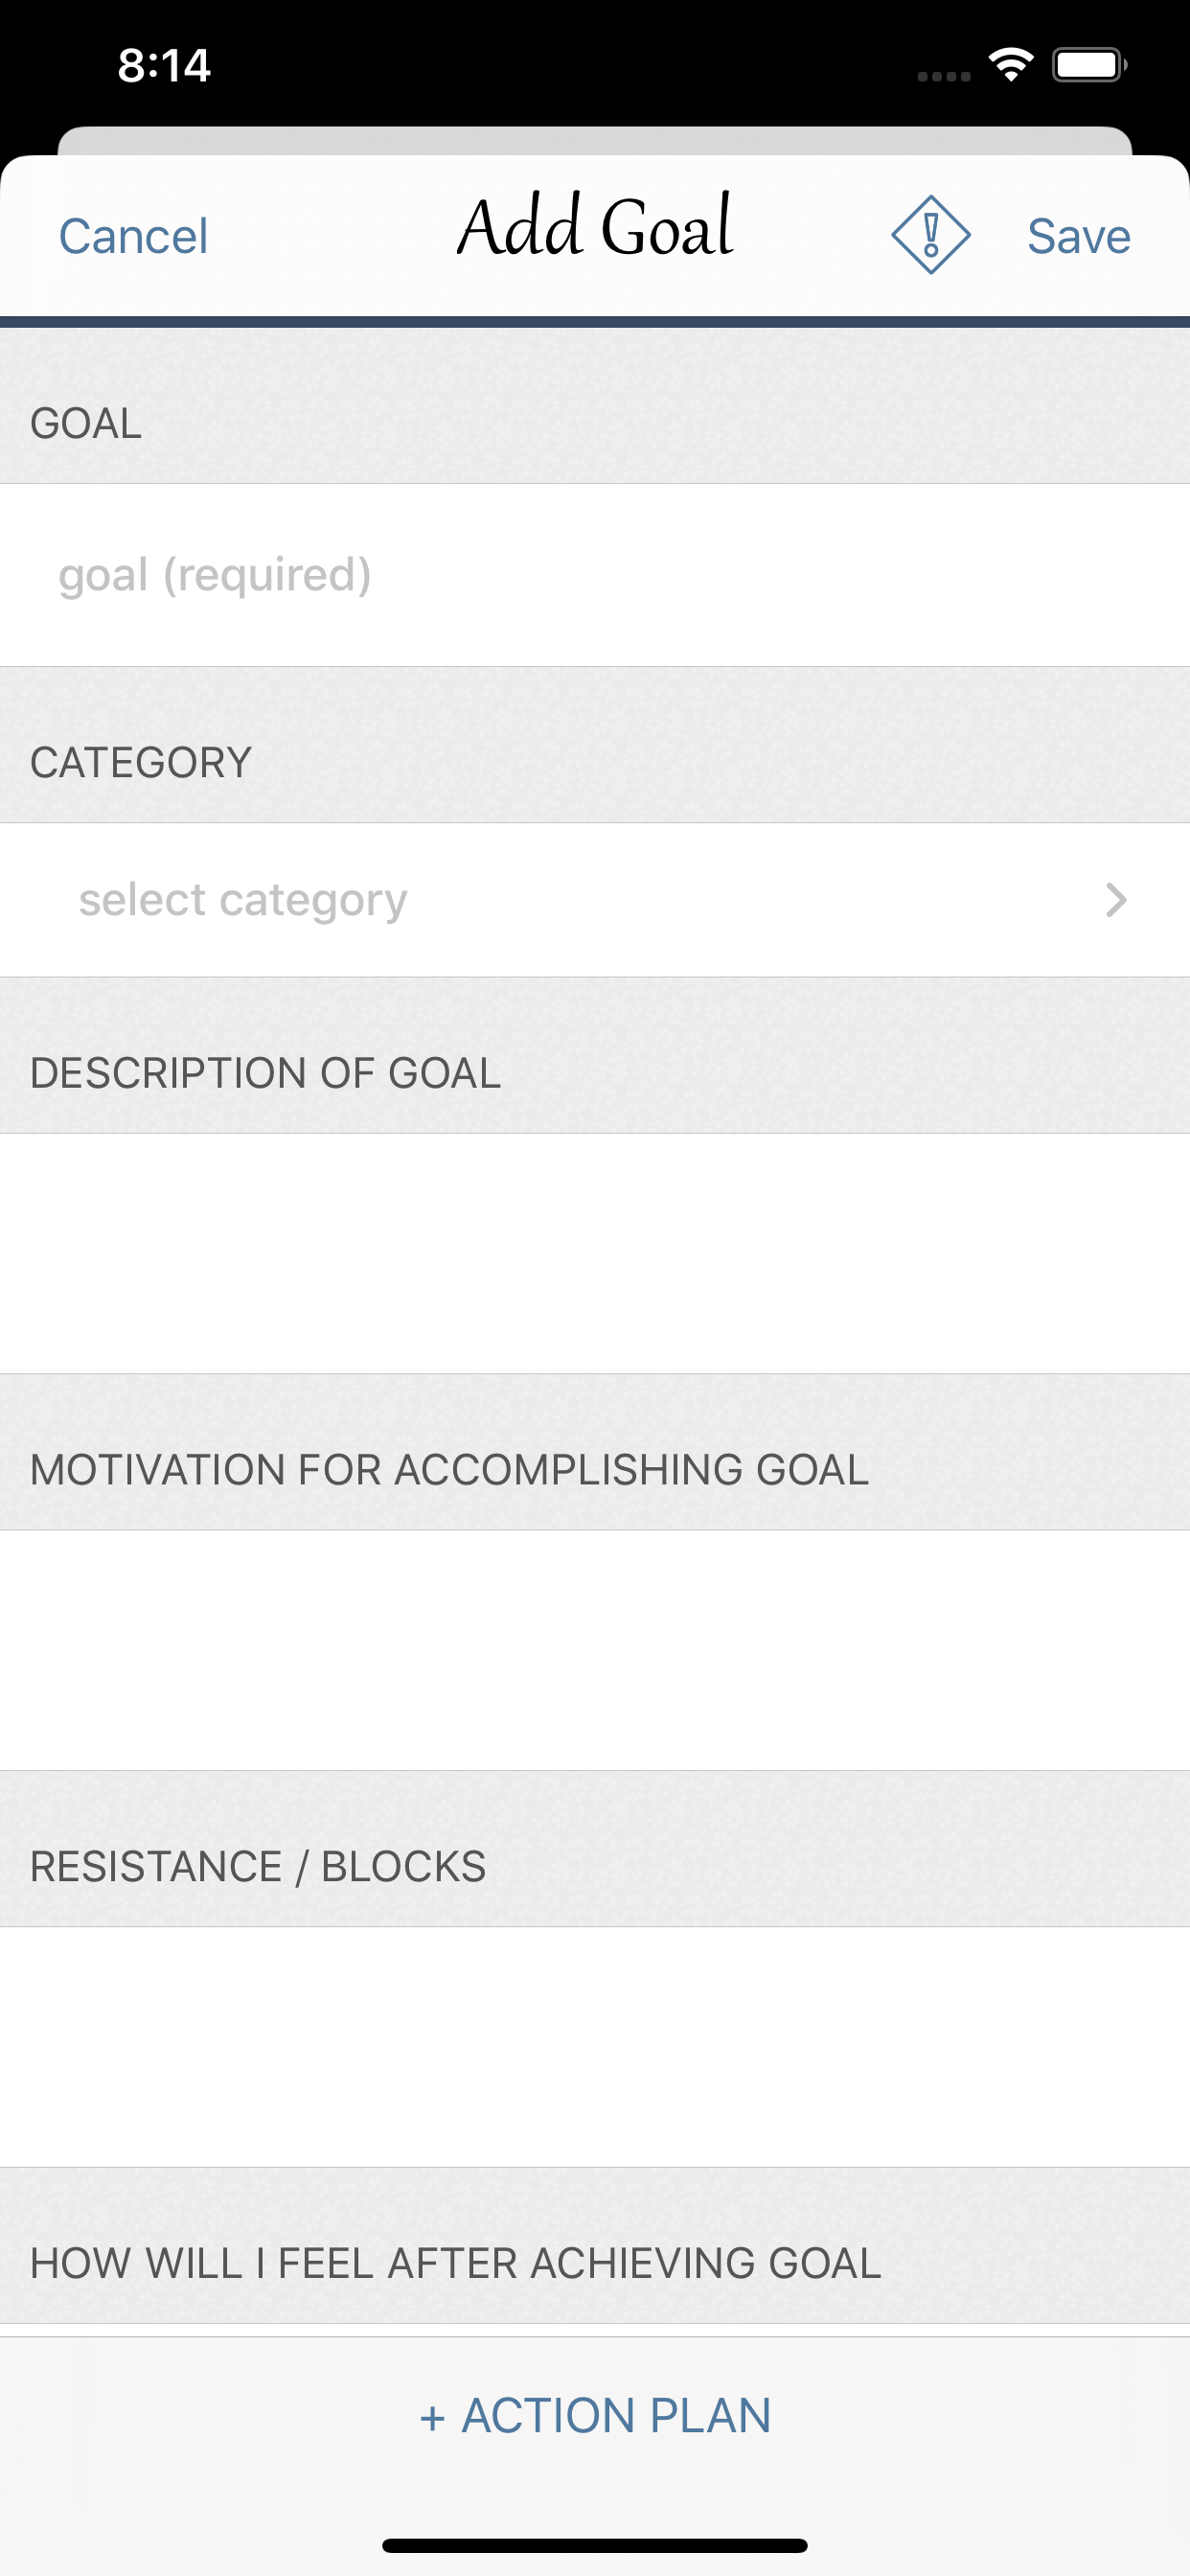Tap the How Will I Feel header
The width and height of the screenshot is (1190, 2576).
456,2263
